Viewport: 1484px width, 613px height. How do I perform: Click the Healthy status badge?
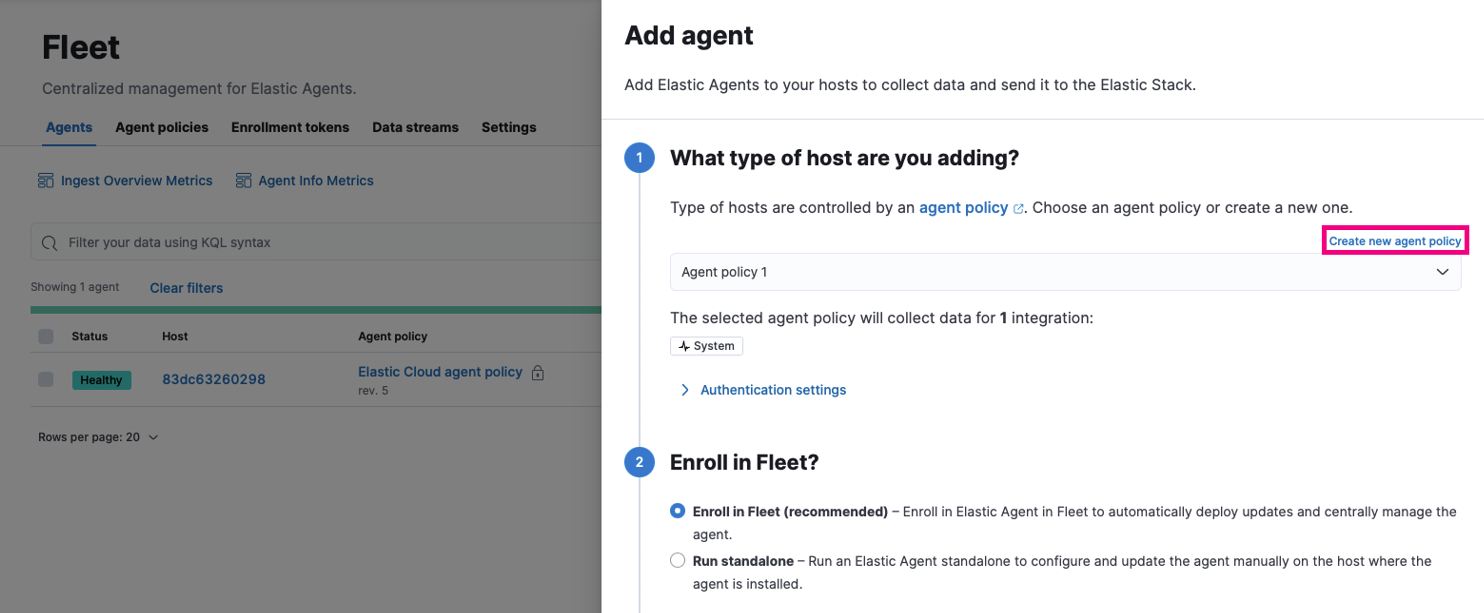click(101, 380)
